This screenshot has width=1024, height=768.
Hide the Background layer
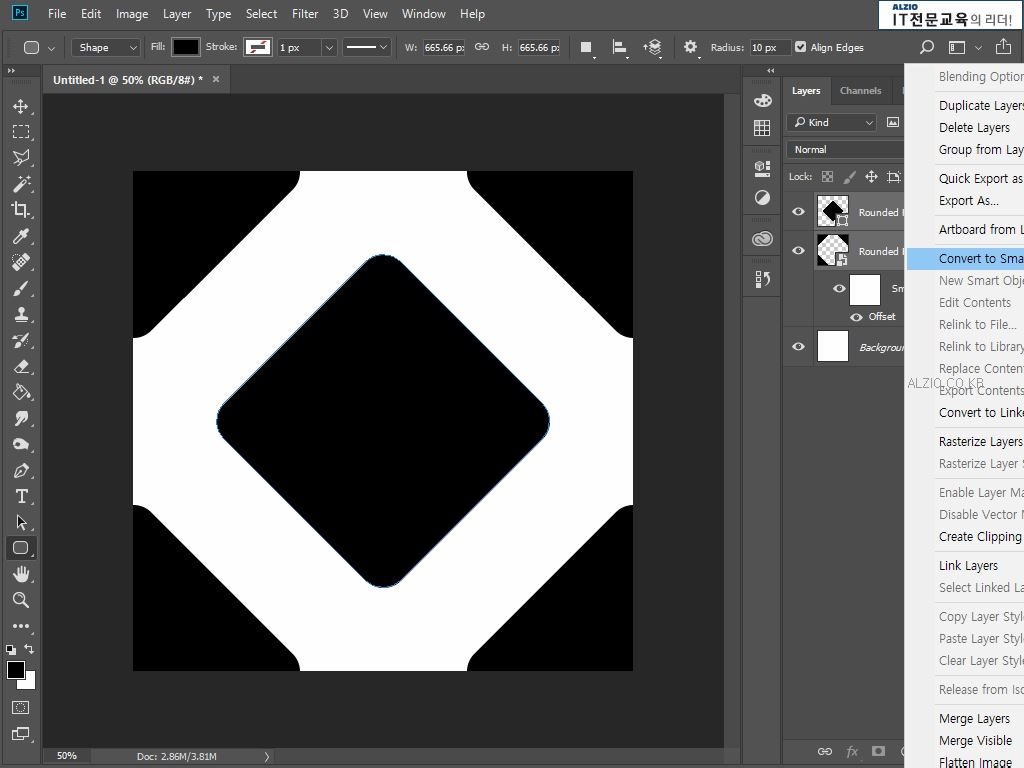pyautogui.click(x=798, y=346)
